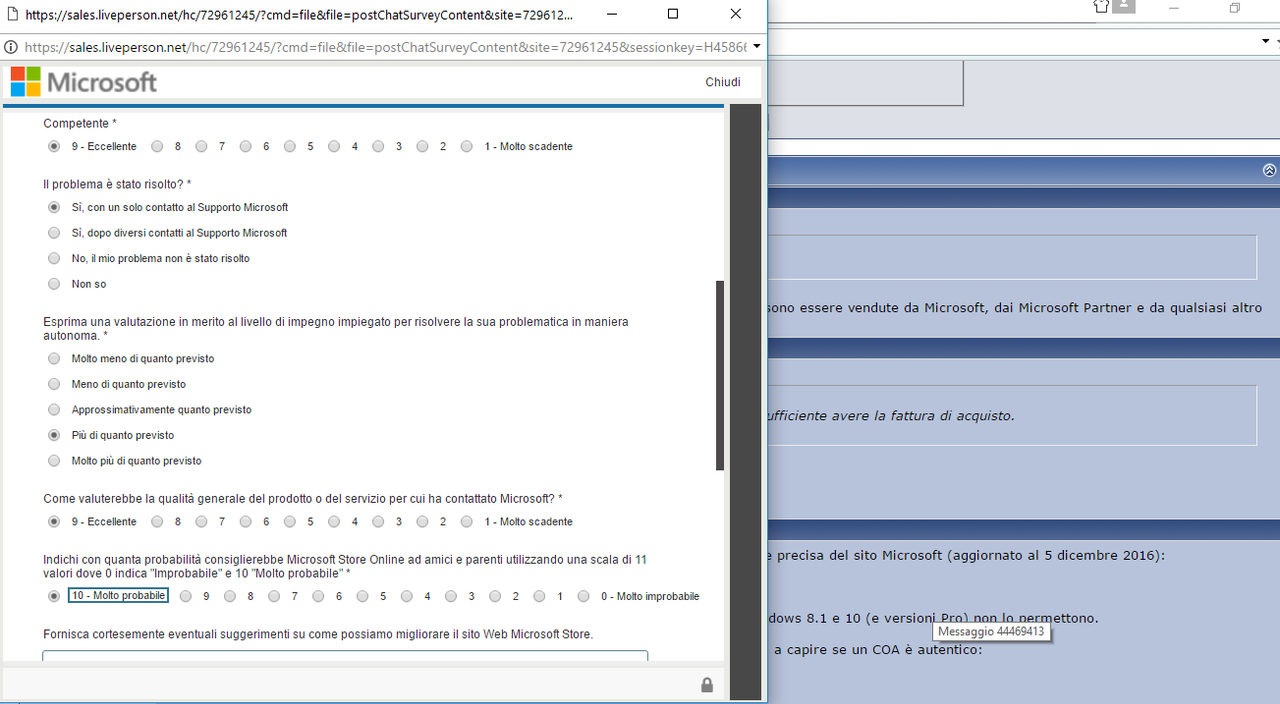The image size is (1280, 704).
Task: Select 6 in the recommendation probability row
Action: point(318,596)
